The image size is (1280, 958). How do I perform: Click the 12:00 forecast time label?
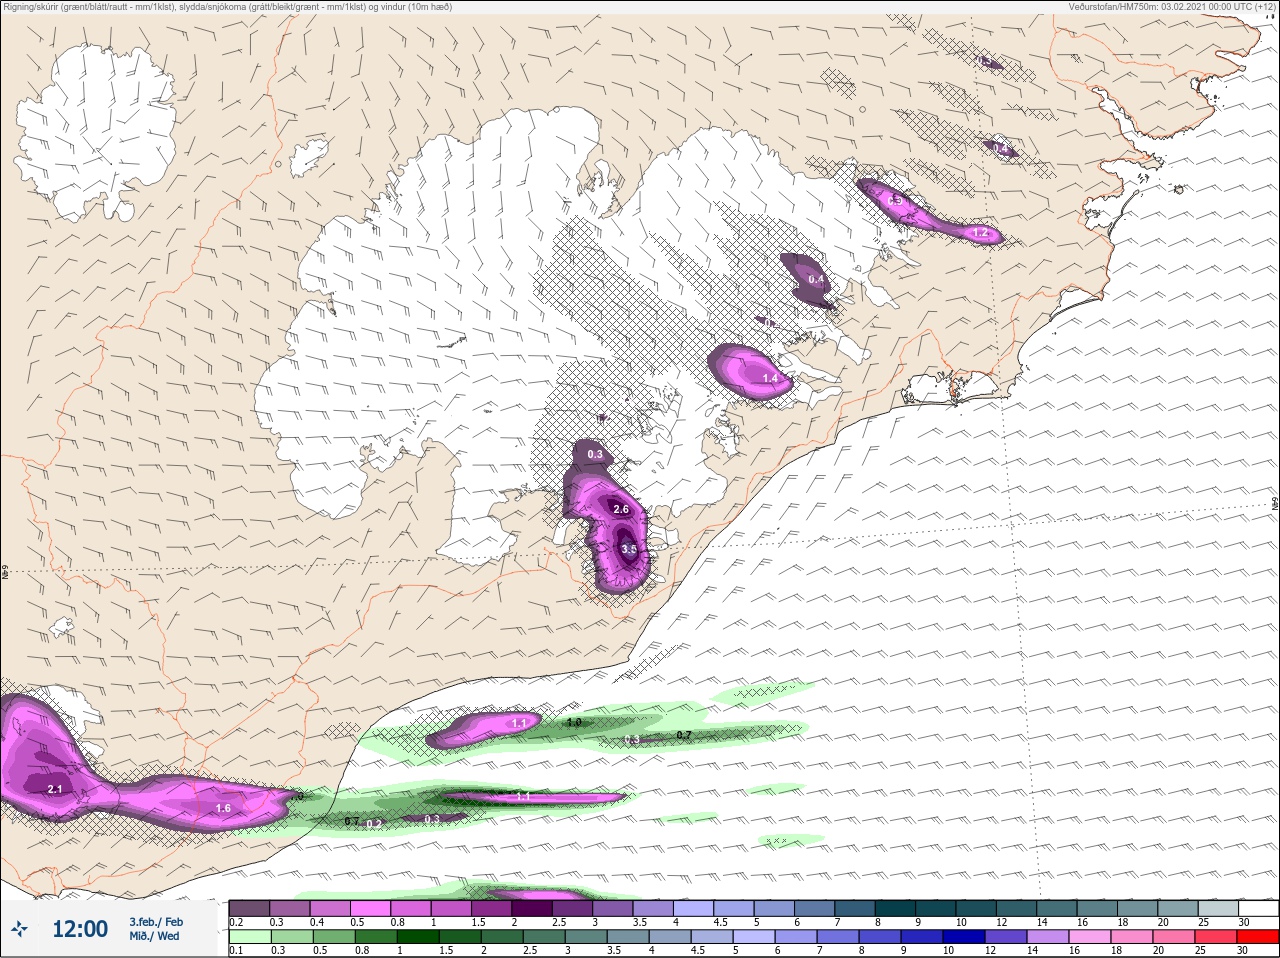tap(80, 929)
